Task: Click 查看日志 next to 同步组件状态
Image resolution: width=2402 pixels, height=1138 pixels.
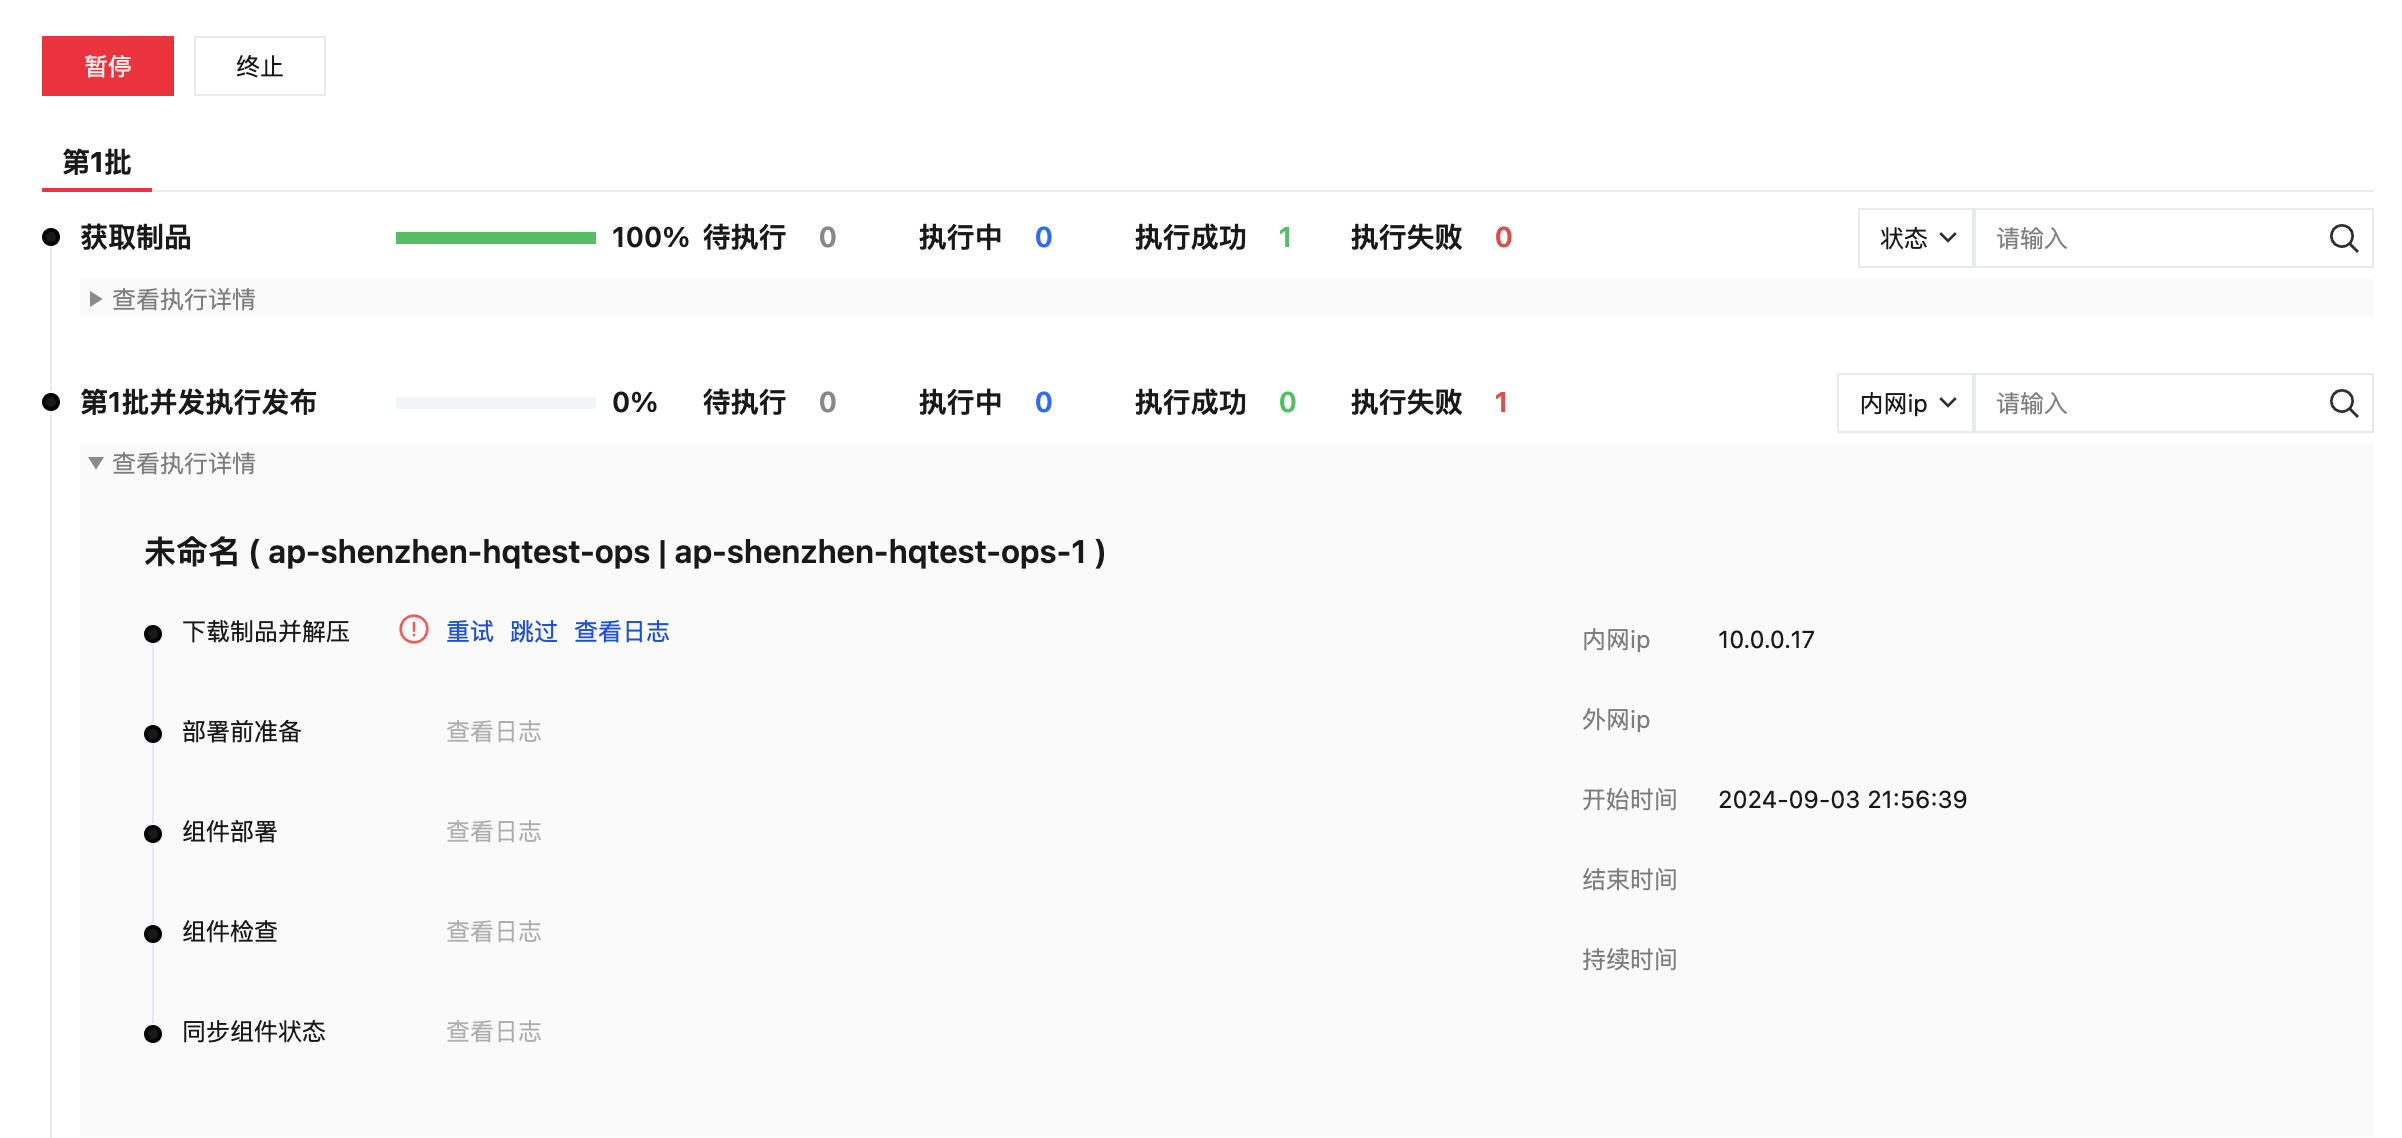Action: pyautogui.click(x=493, y=1032)
